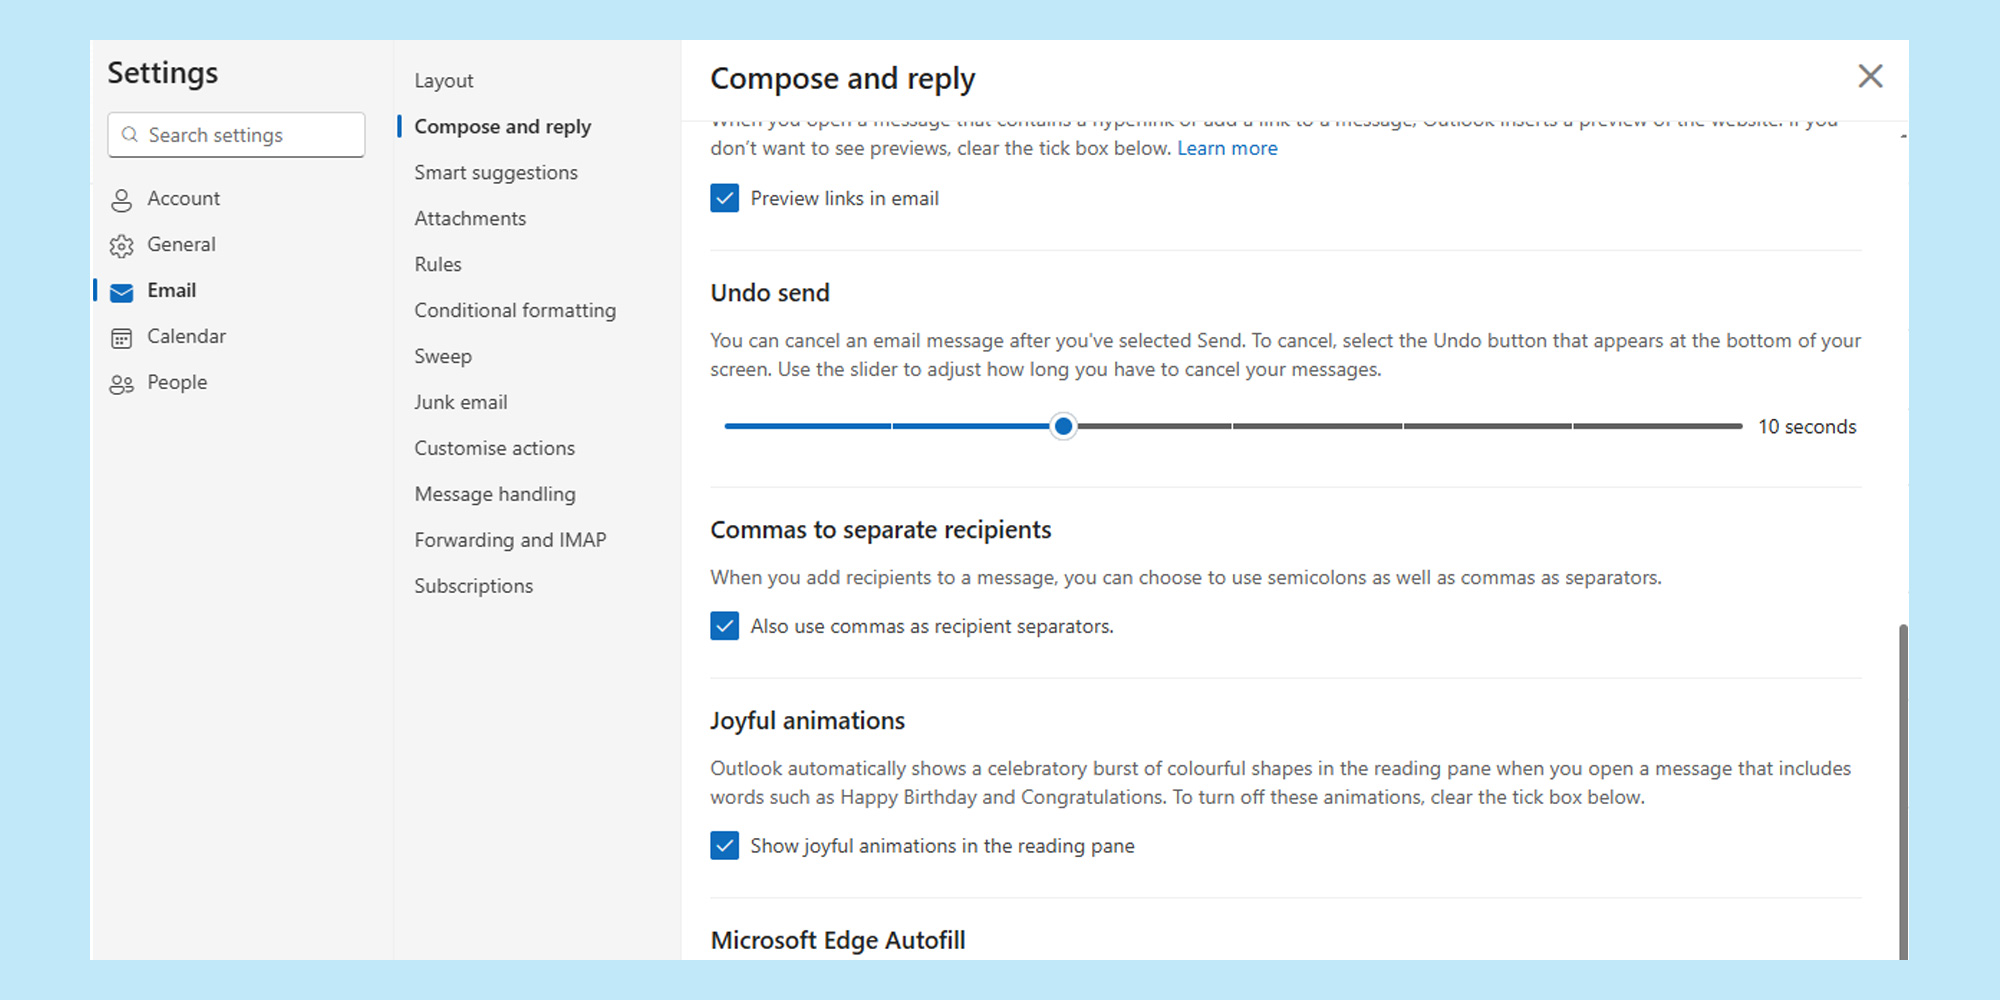Click the Learn more link
This screenshot has height=1000, width=2000.
pos(1227,148)
